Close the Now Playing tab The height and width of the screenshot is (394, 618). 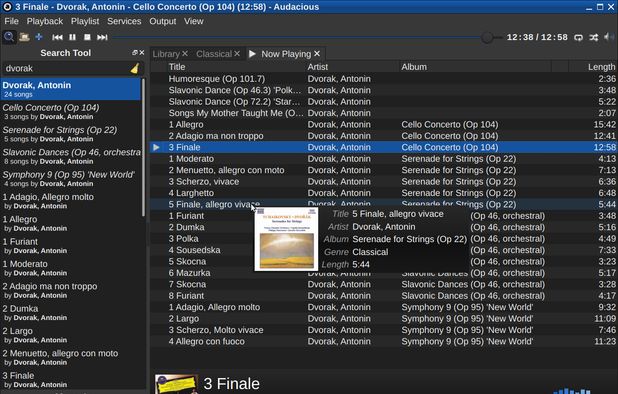click(317, 54)
